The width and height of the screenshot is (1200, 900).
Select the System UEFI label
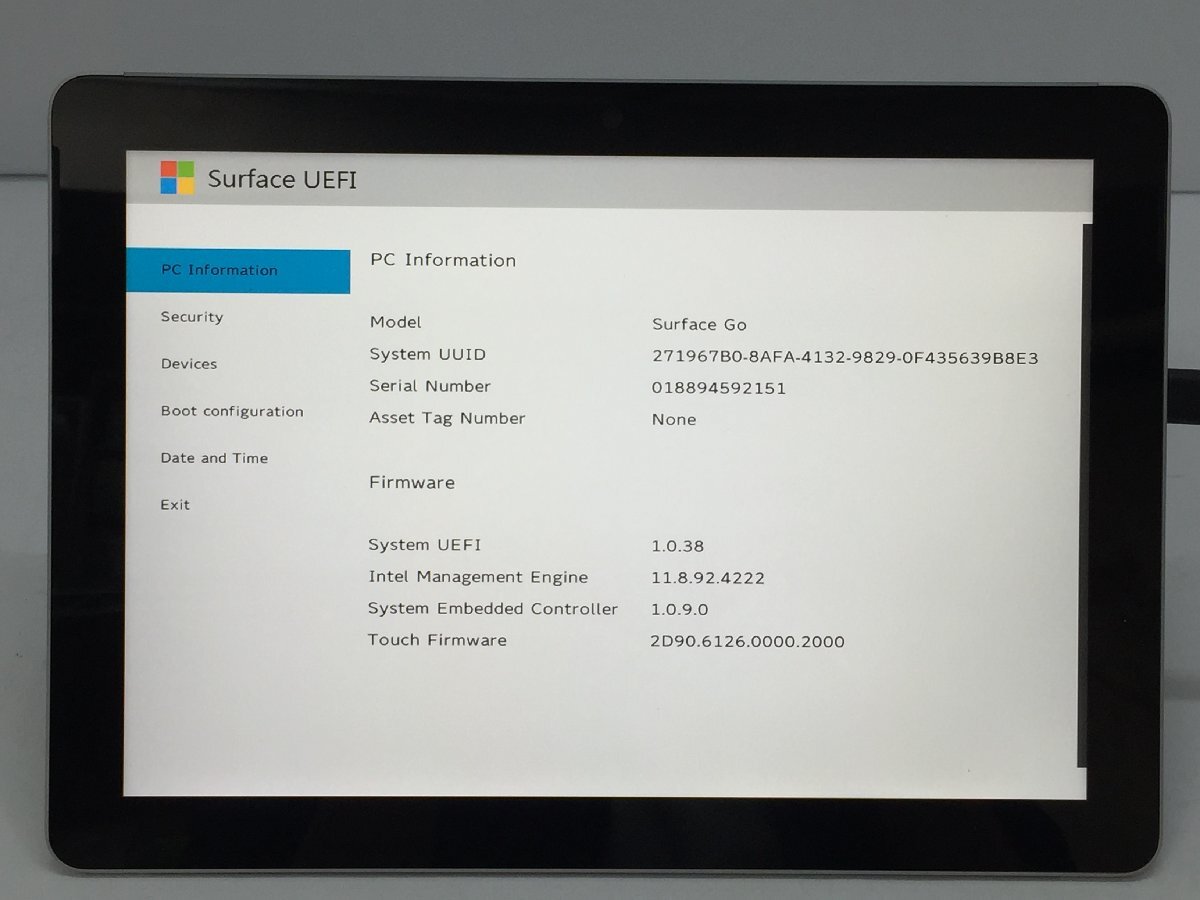pos(424,545)
